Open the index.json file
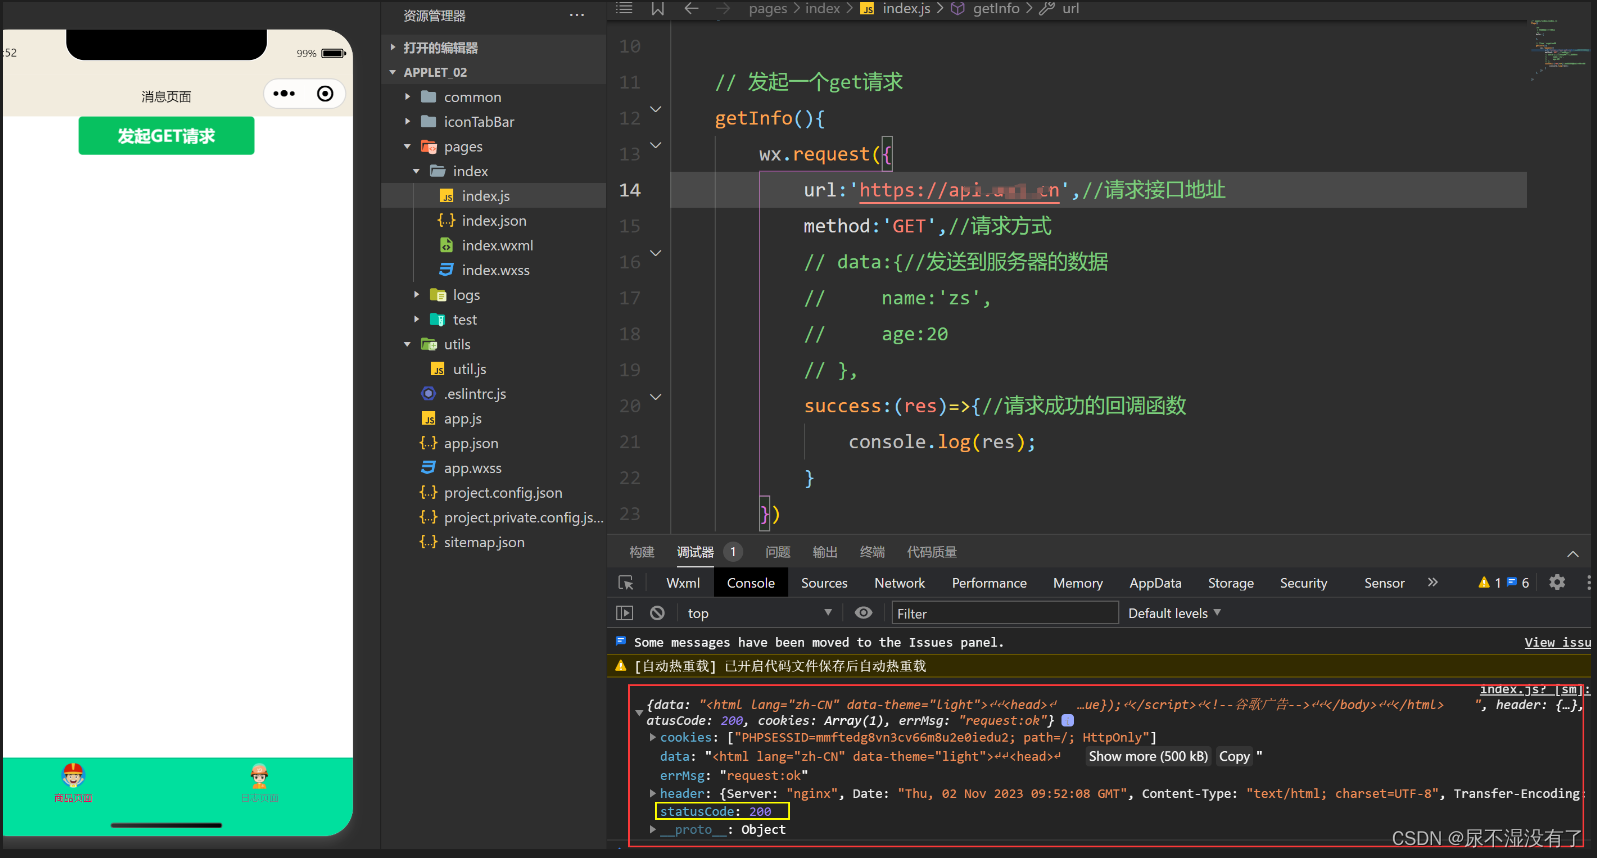The width and height of the screenshot is (1597, 858). (x=493, y=221)
